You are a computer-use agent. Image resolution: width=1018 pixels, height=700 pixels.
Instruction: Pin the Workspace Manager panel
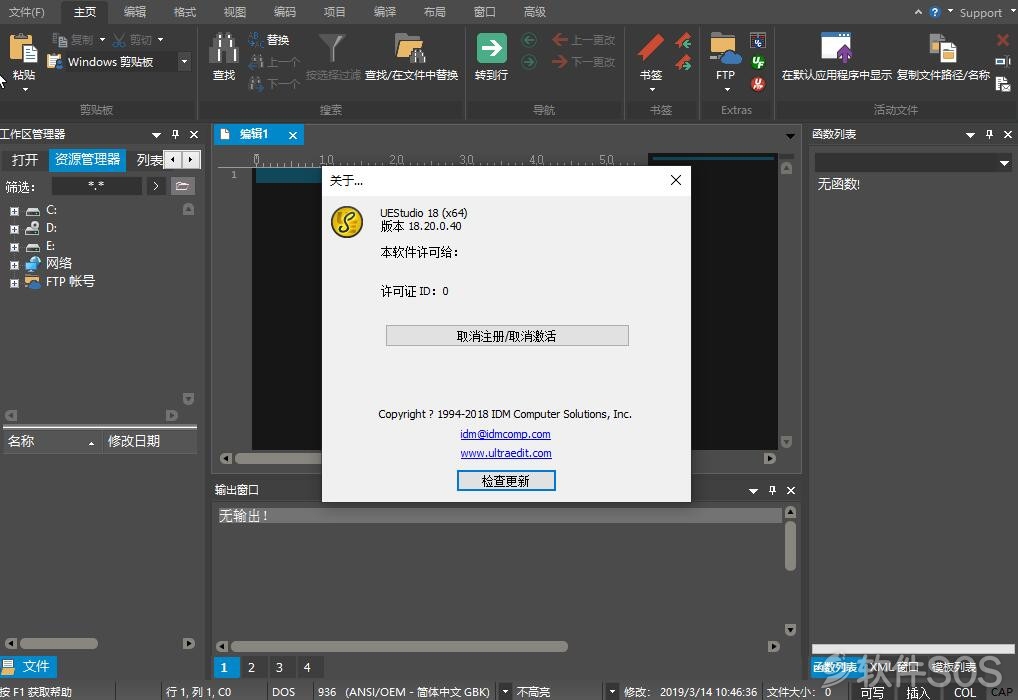pos(175,134)
